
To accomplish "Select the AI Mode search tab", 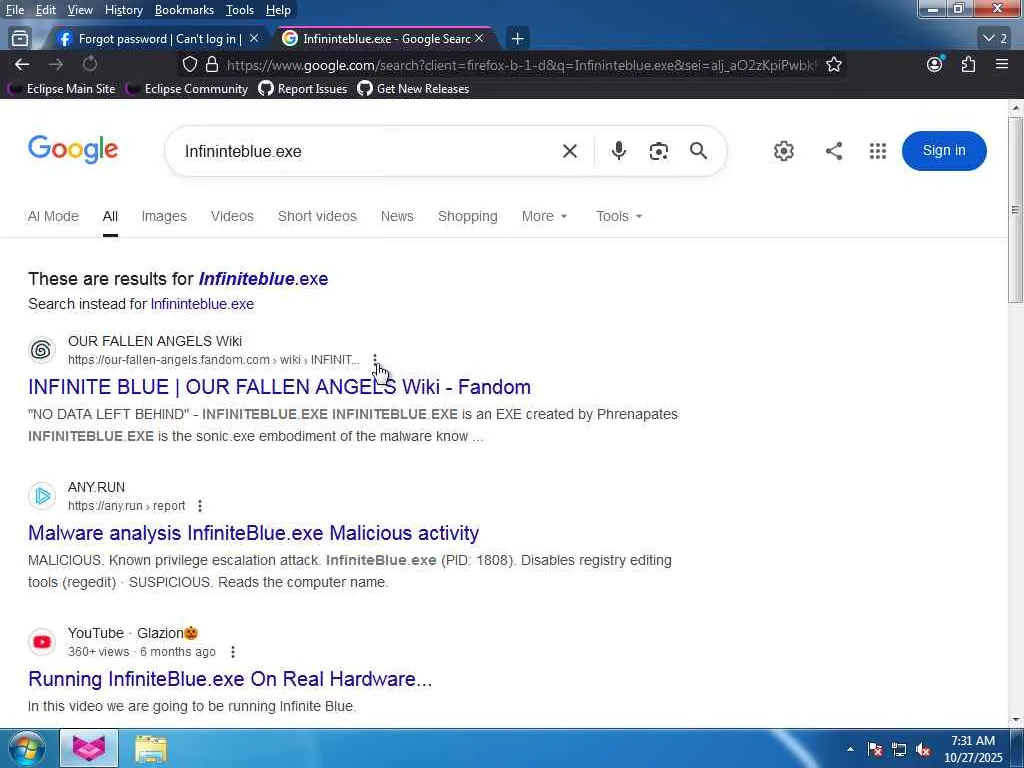I will (x=53, y=216).
